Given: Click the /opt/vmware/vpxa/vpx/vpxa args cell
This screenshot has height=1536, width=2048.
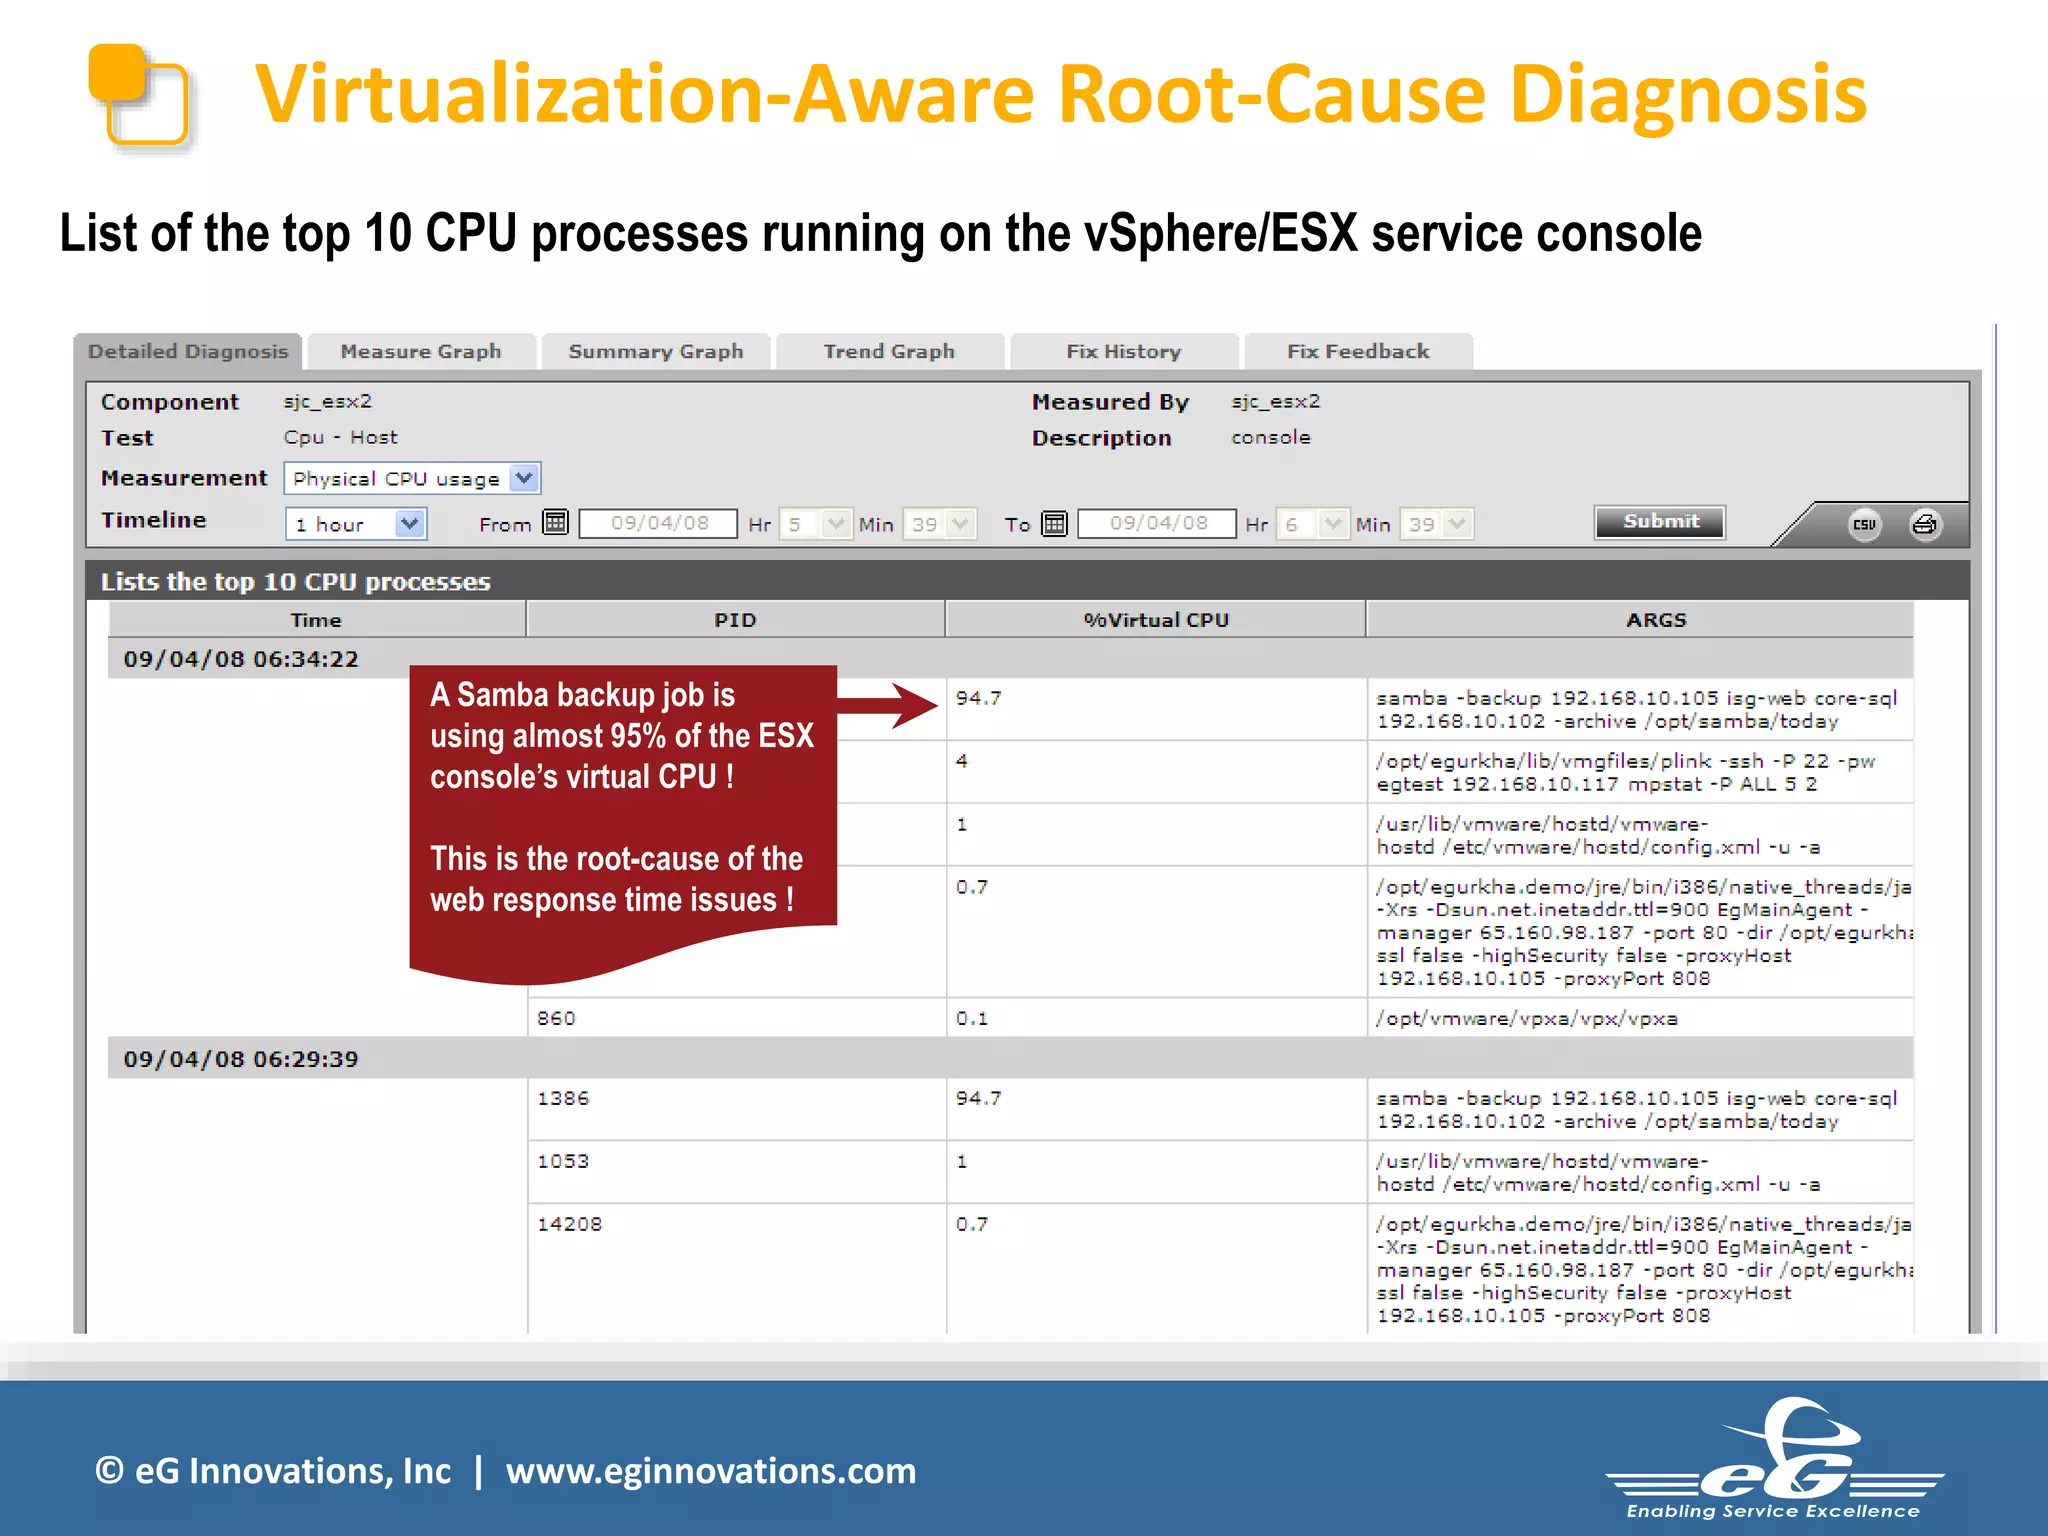Looking at the screenshot, I should click(1640, 1018).
